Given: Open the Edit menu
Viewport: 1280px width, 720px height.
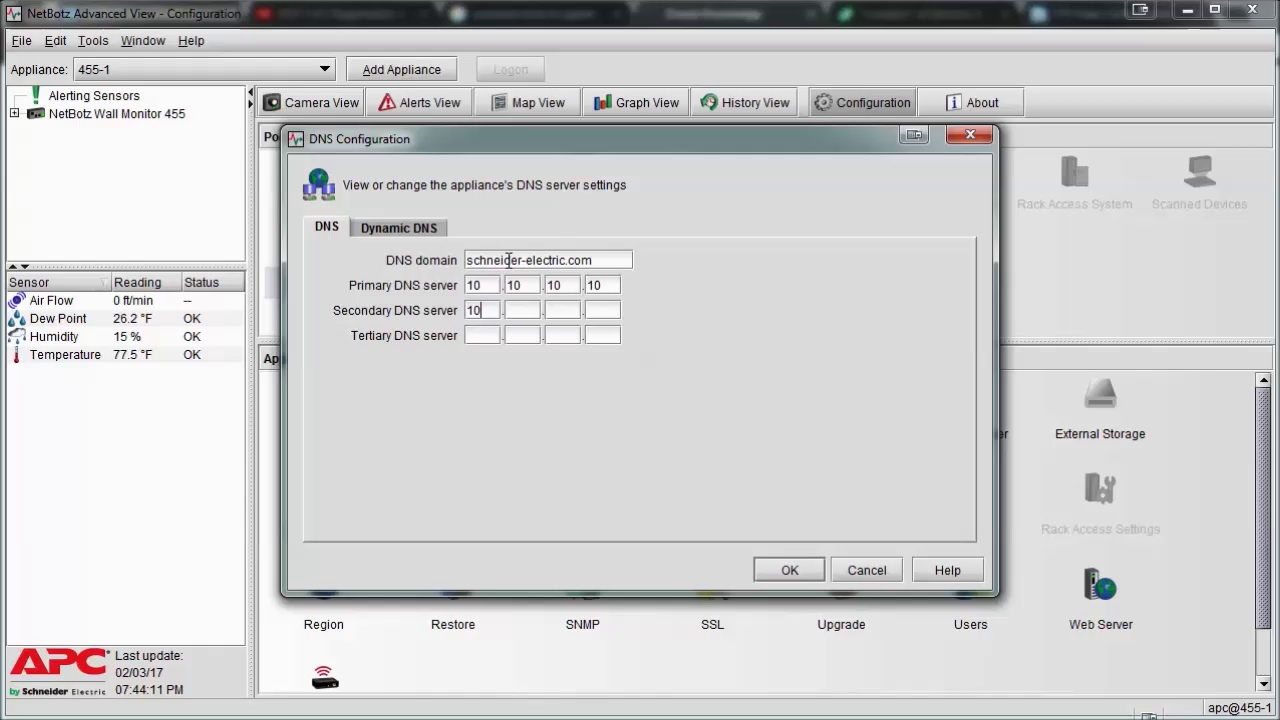Looking at the screenshot, I should 55,41.
